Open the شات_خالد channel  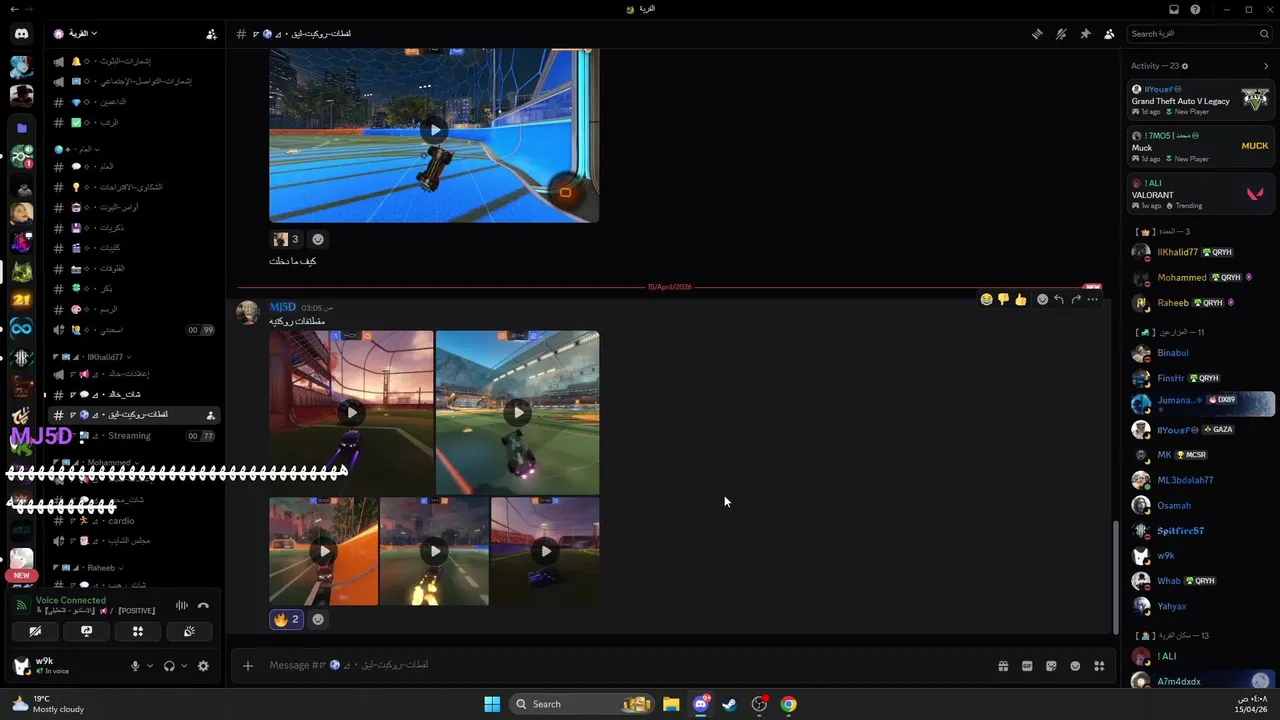133,394
